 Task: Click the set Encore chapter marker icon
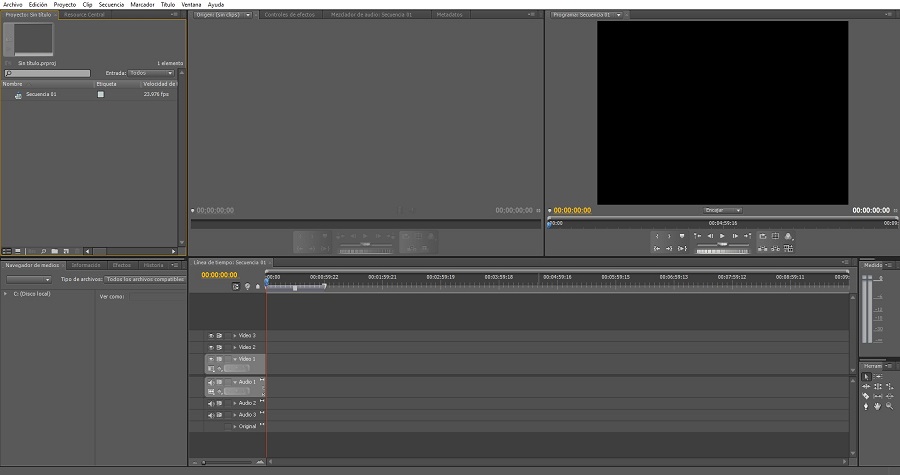tap(247, 286)
